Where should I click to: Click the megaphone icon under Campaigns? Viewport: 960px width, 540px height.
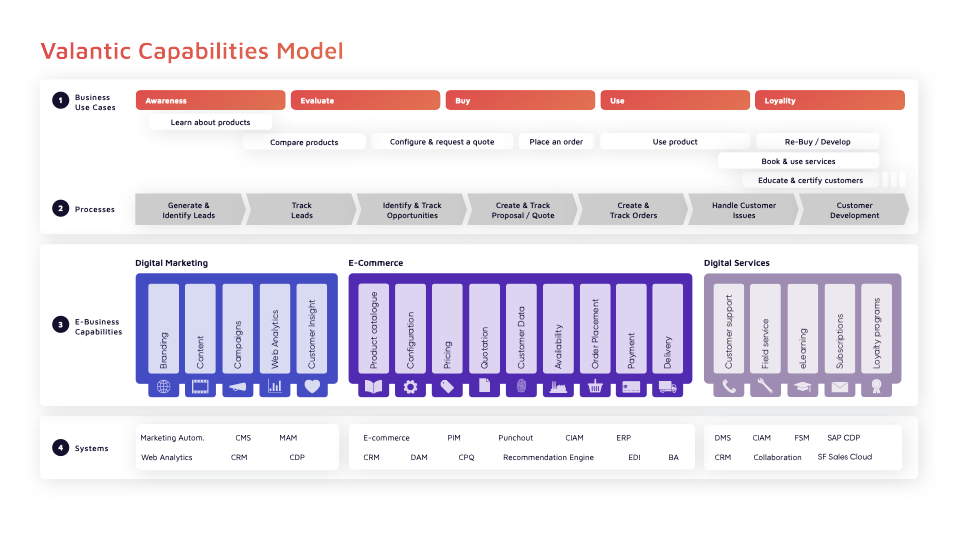(x=237, y=386)
